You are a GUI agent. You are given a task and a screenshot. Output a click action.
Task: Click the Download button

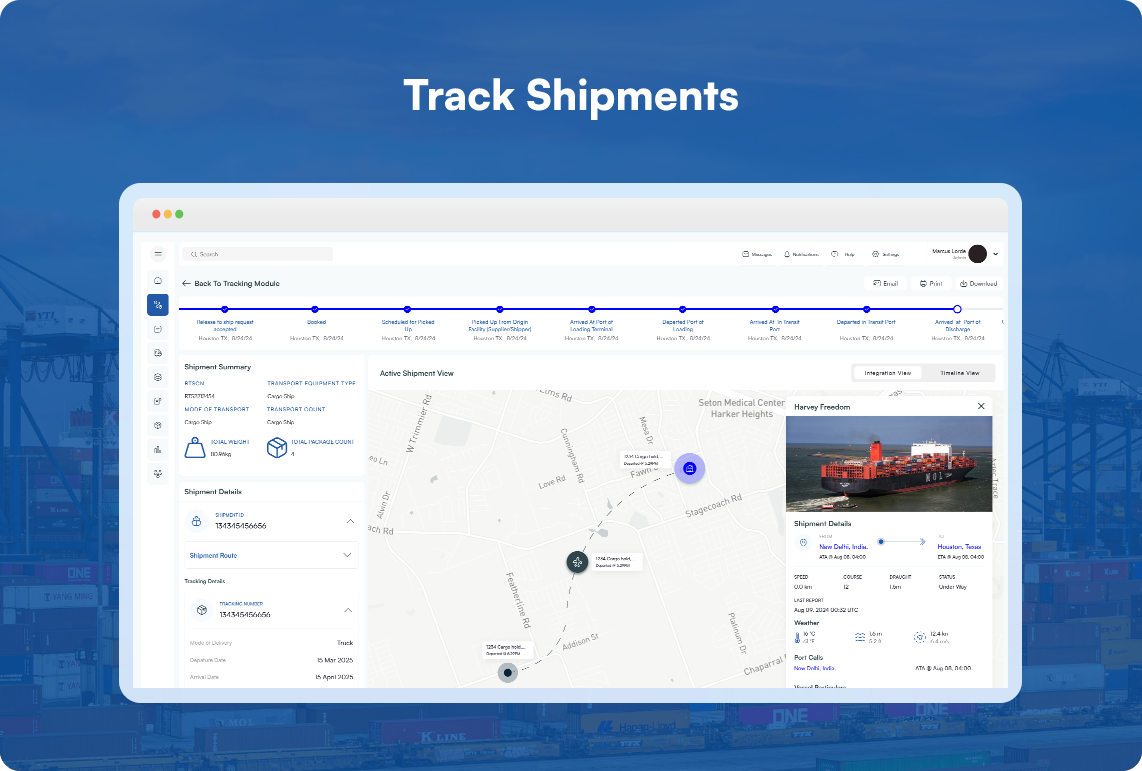click(x=977, y=284)
